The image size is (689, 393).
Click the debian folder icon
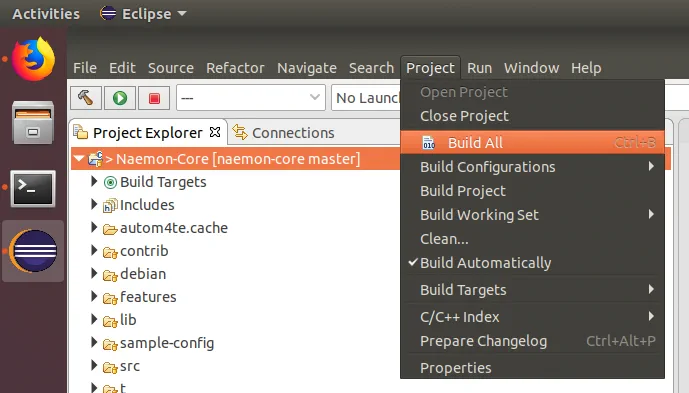pos(110,275)
